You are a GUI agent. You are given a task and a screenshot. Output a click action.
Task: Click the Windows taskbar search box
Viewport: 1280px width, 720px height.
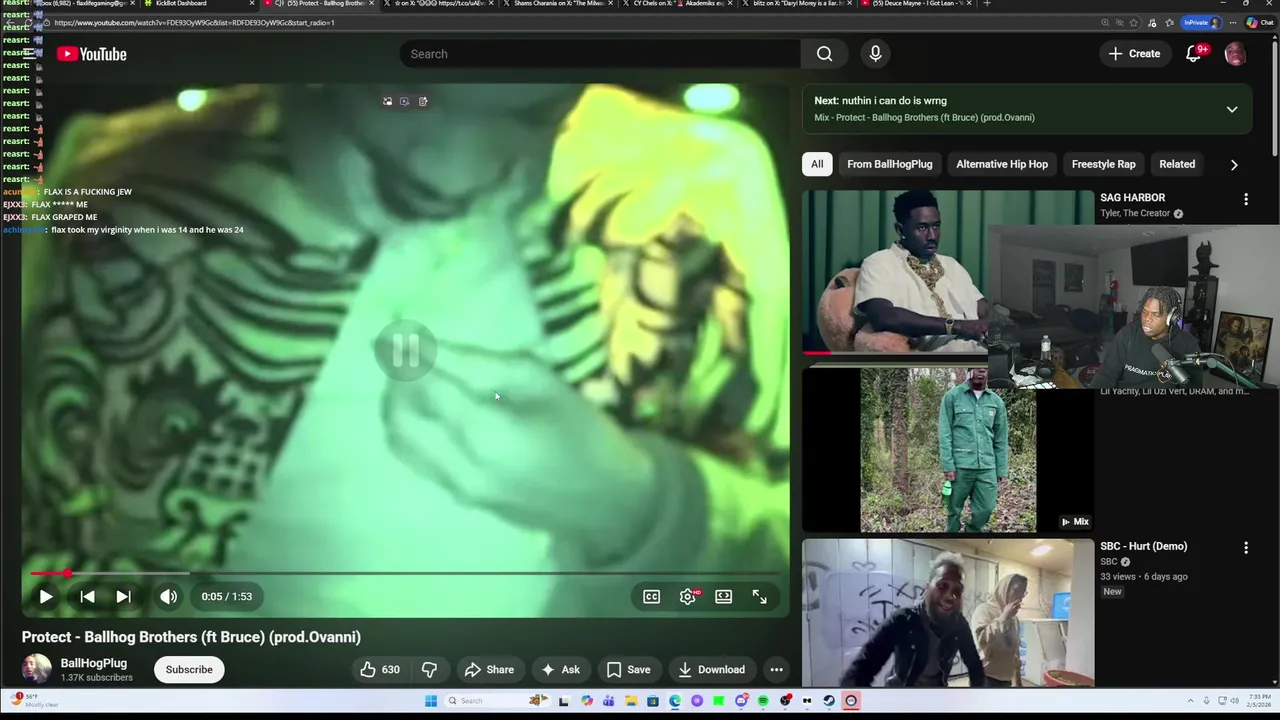tap(495, 701)
